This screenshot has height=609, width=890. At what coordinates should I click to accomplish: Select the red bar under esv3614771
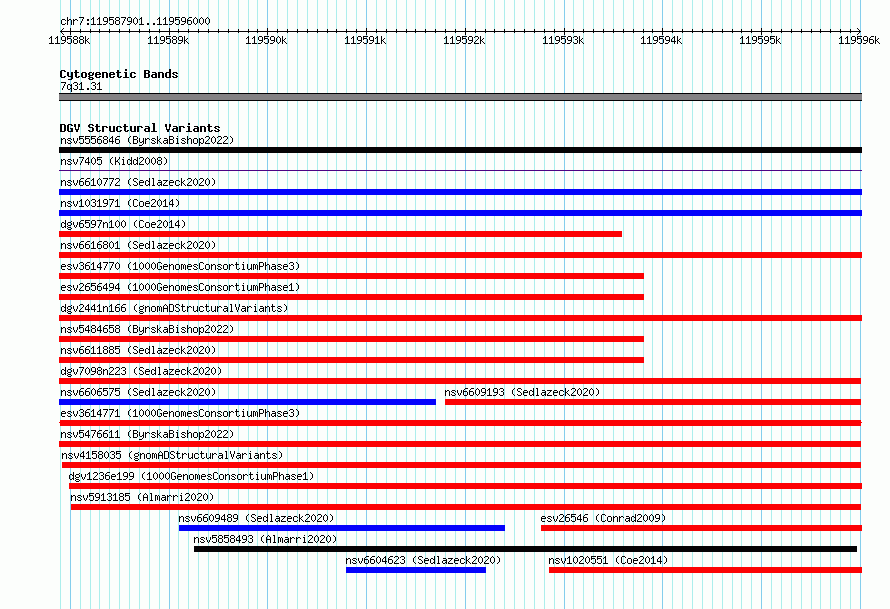coord(460,423)
